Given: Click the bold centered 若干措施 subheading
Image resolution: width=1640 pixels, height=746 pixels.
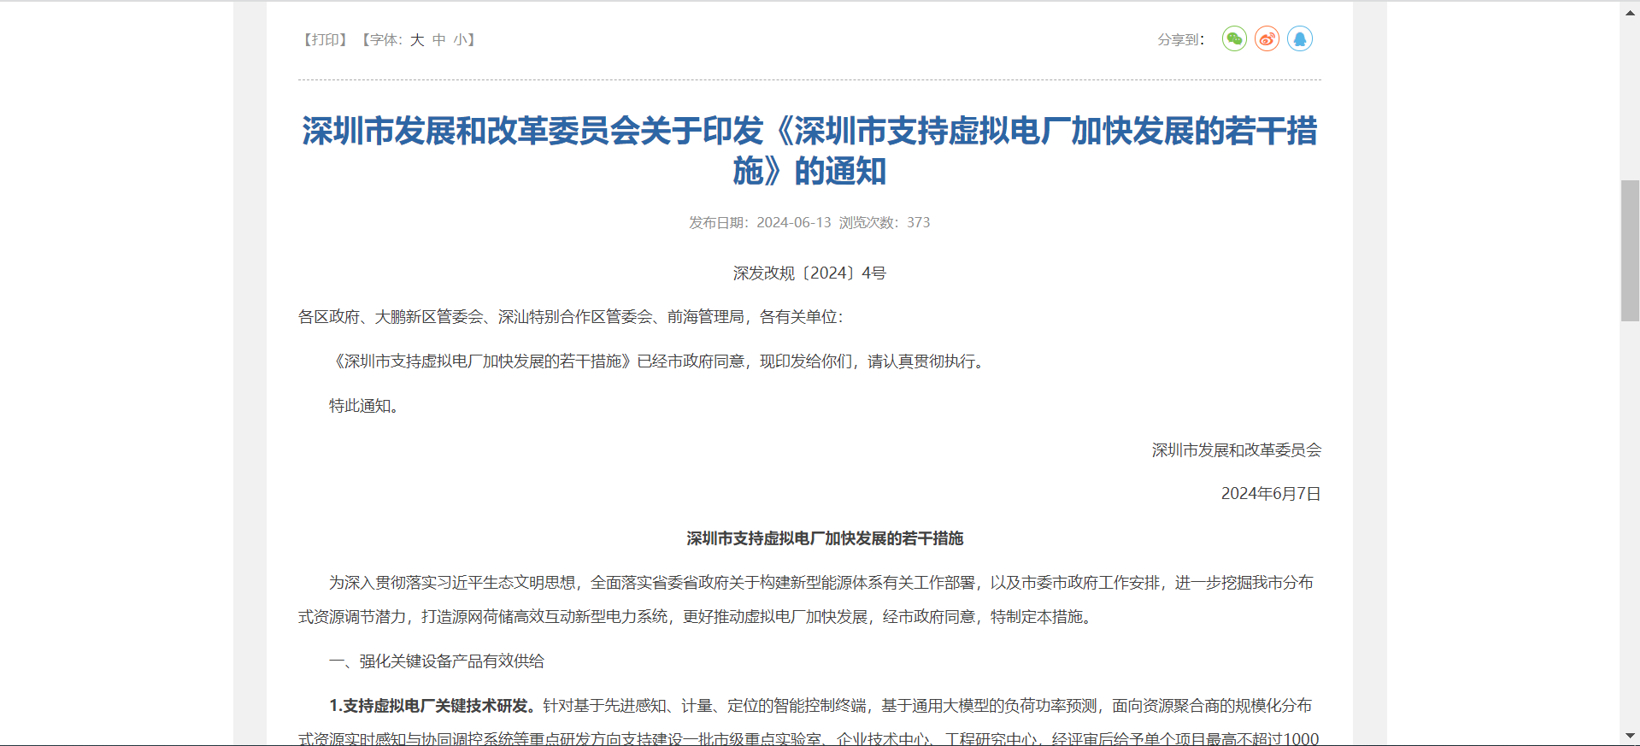Looking at the screenshot, I should [x=824, y=539].
